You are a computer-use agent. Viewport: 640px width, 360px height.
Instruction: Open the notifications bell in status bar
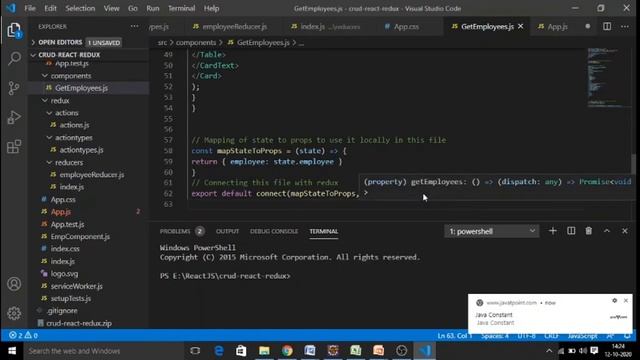627,336
